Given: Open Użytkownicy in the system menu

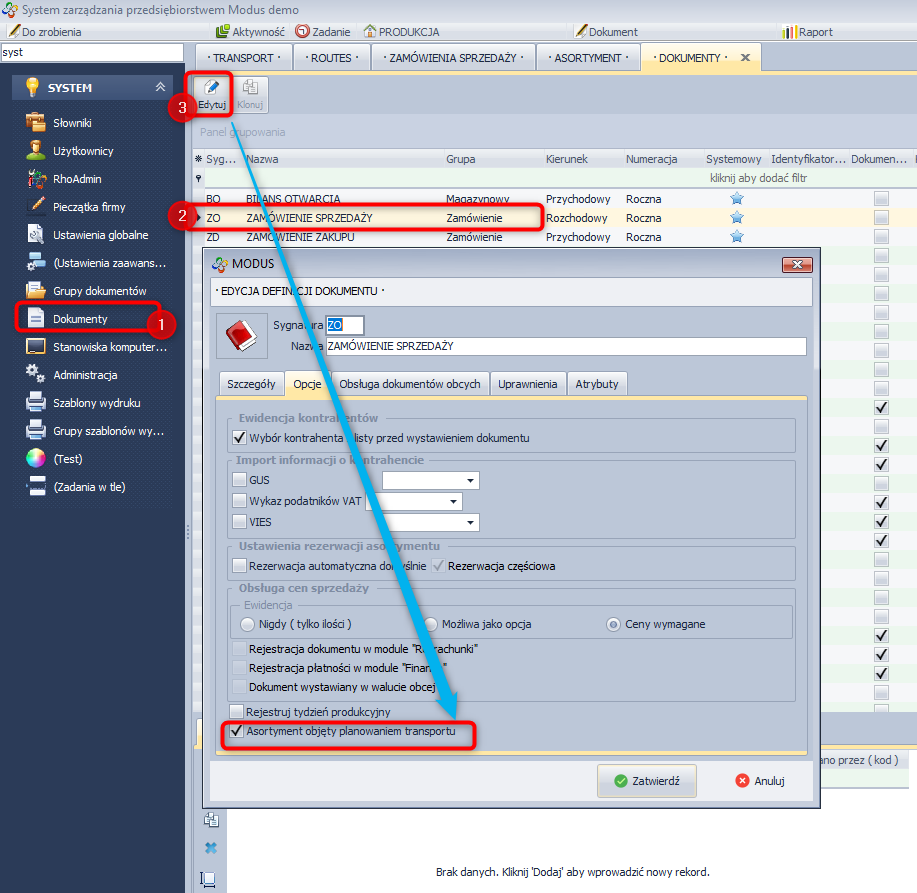Looking at the screenshot, I should click(x=83, y=151).
